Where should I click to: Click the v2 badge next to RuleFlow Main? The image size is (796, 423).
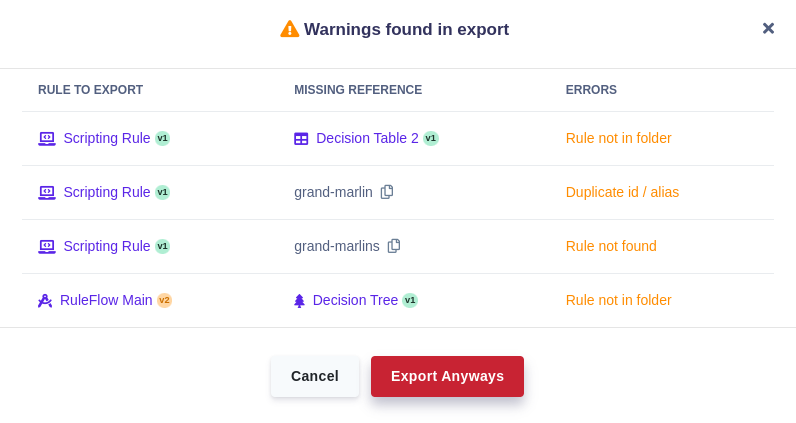[x=165, y=300]
